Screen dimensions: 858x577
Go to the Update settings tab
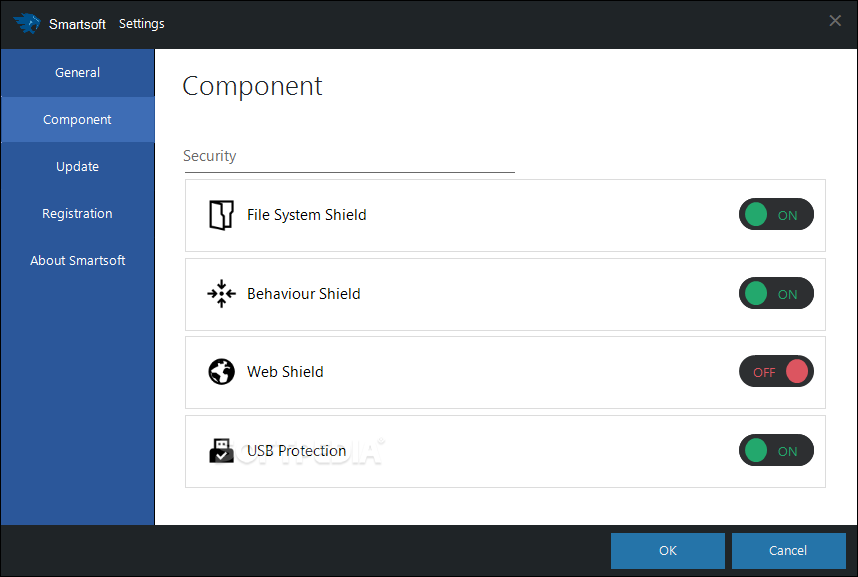click(78, 167)
